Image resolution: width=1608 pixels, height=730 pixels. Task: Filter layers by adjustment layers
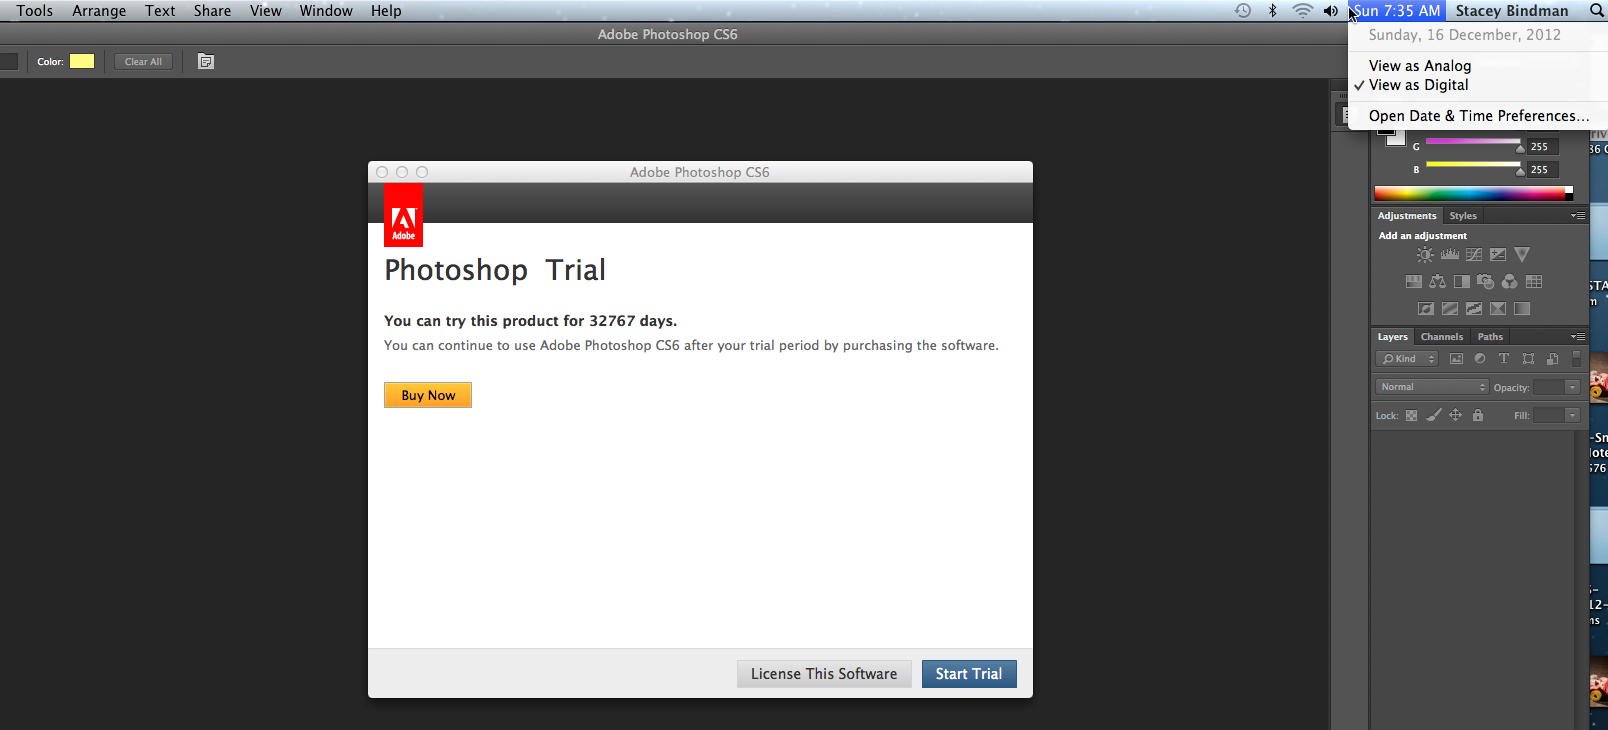pyautogui.click(x=1480, y=359)
